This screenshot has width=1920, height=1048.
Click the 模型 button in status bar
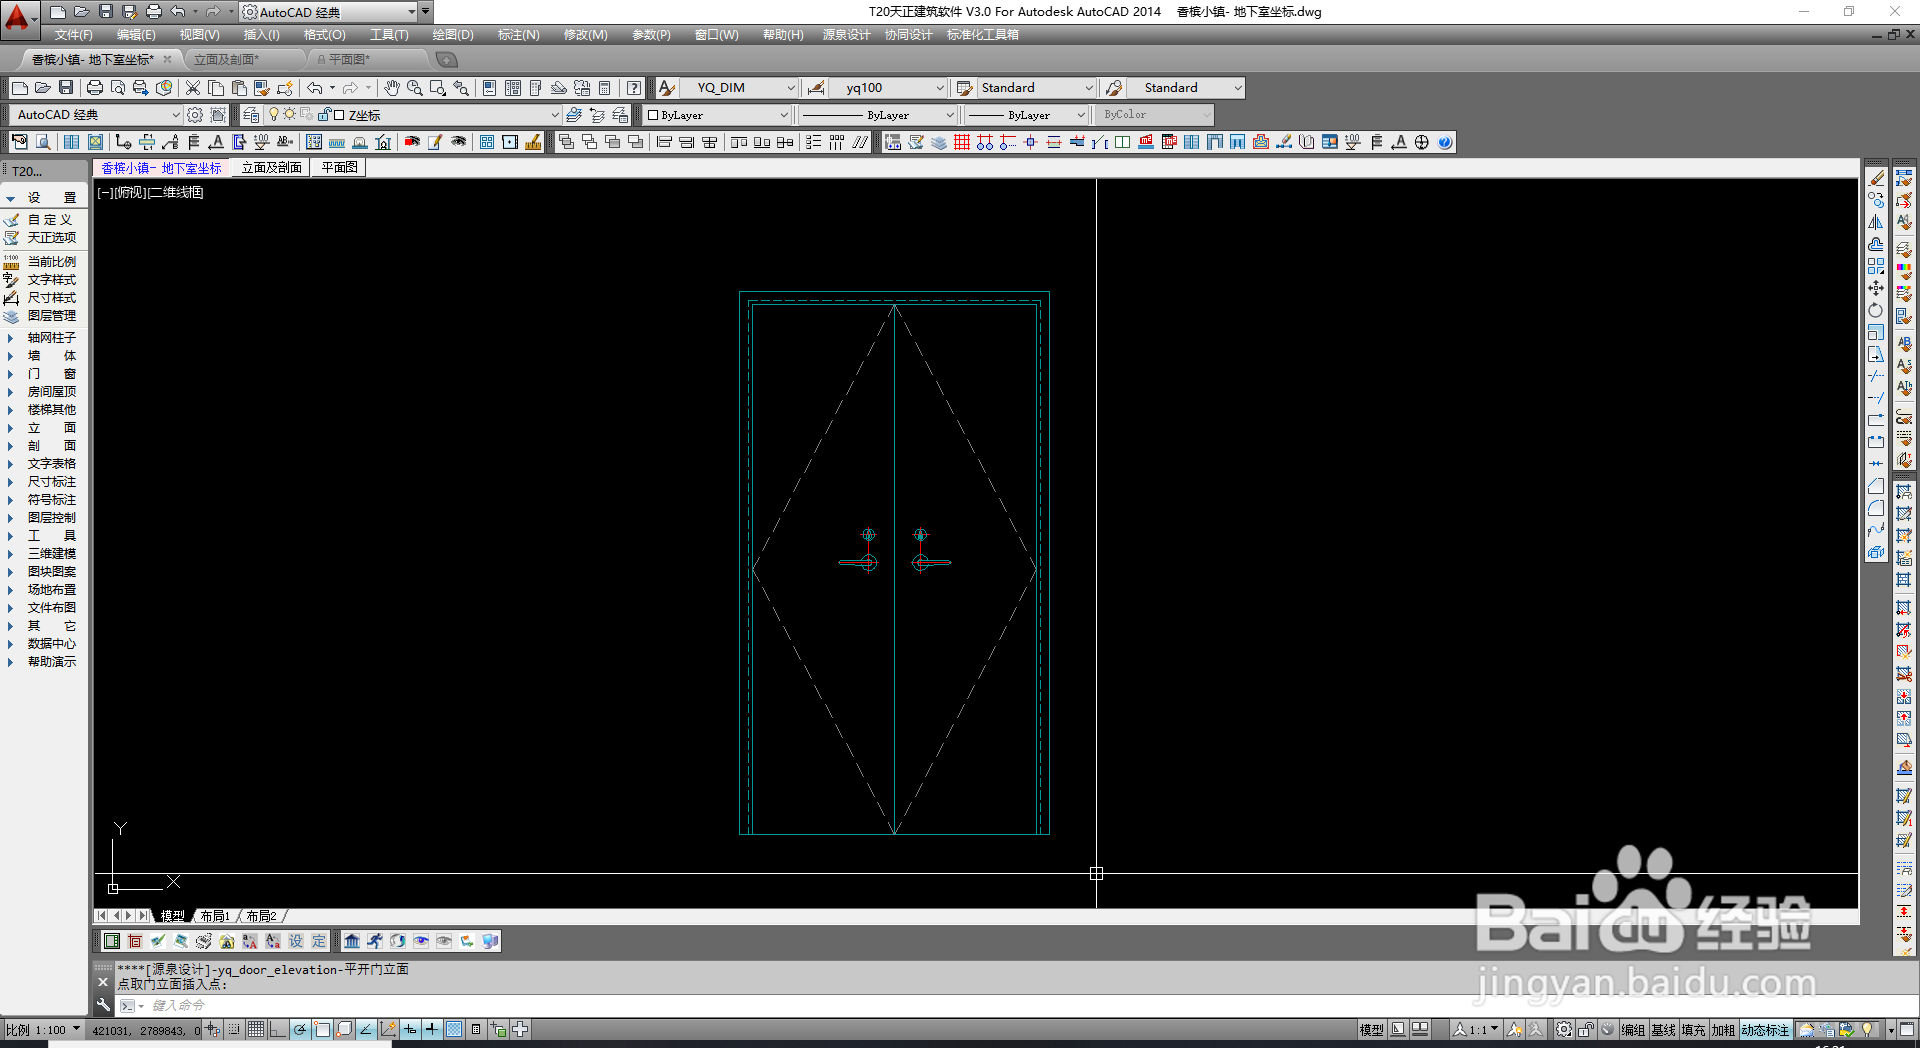1372,1030
